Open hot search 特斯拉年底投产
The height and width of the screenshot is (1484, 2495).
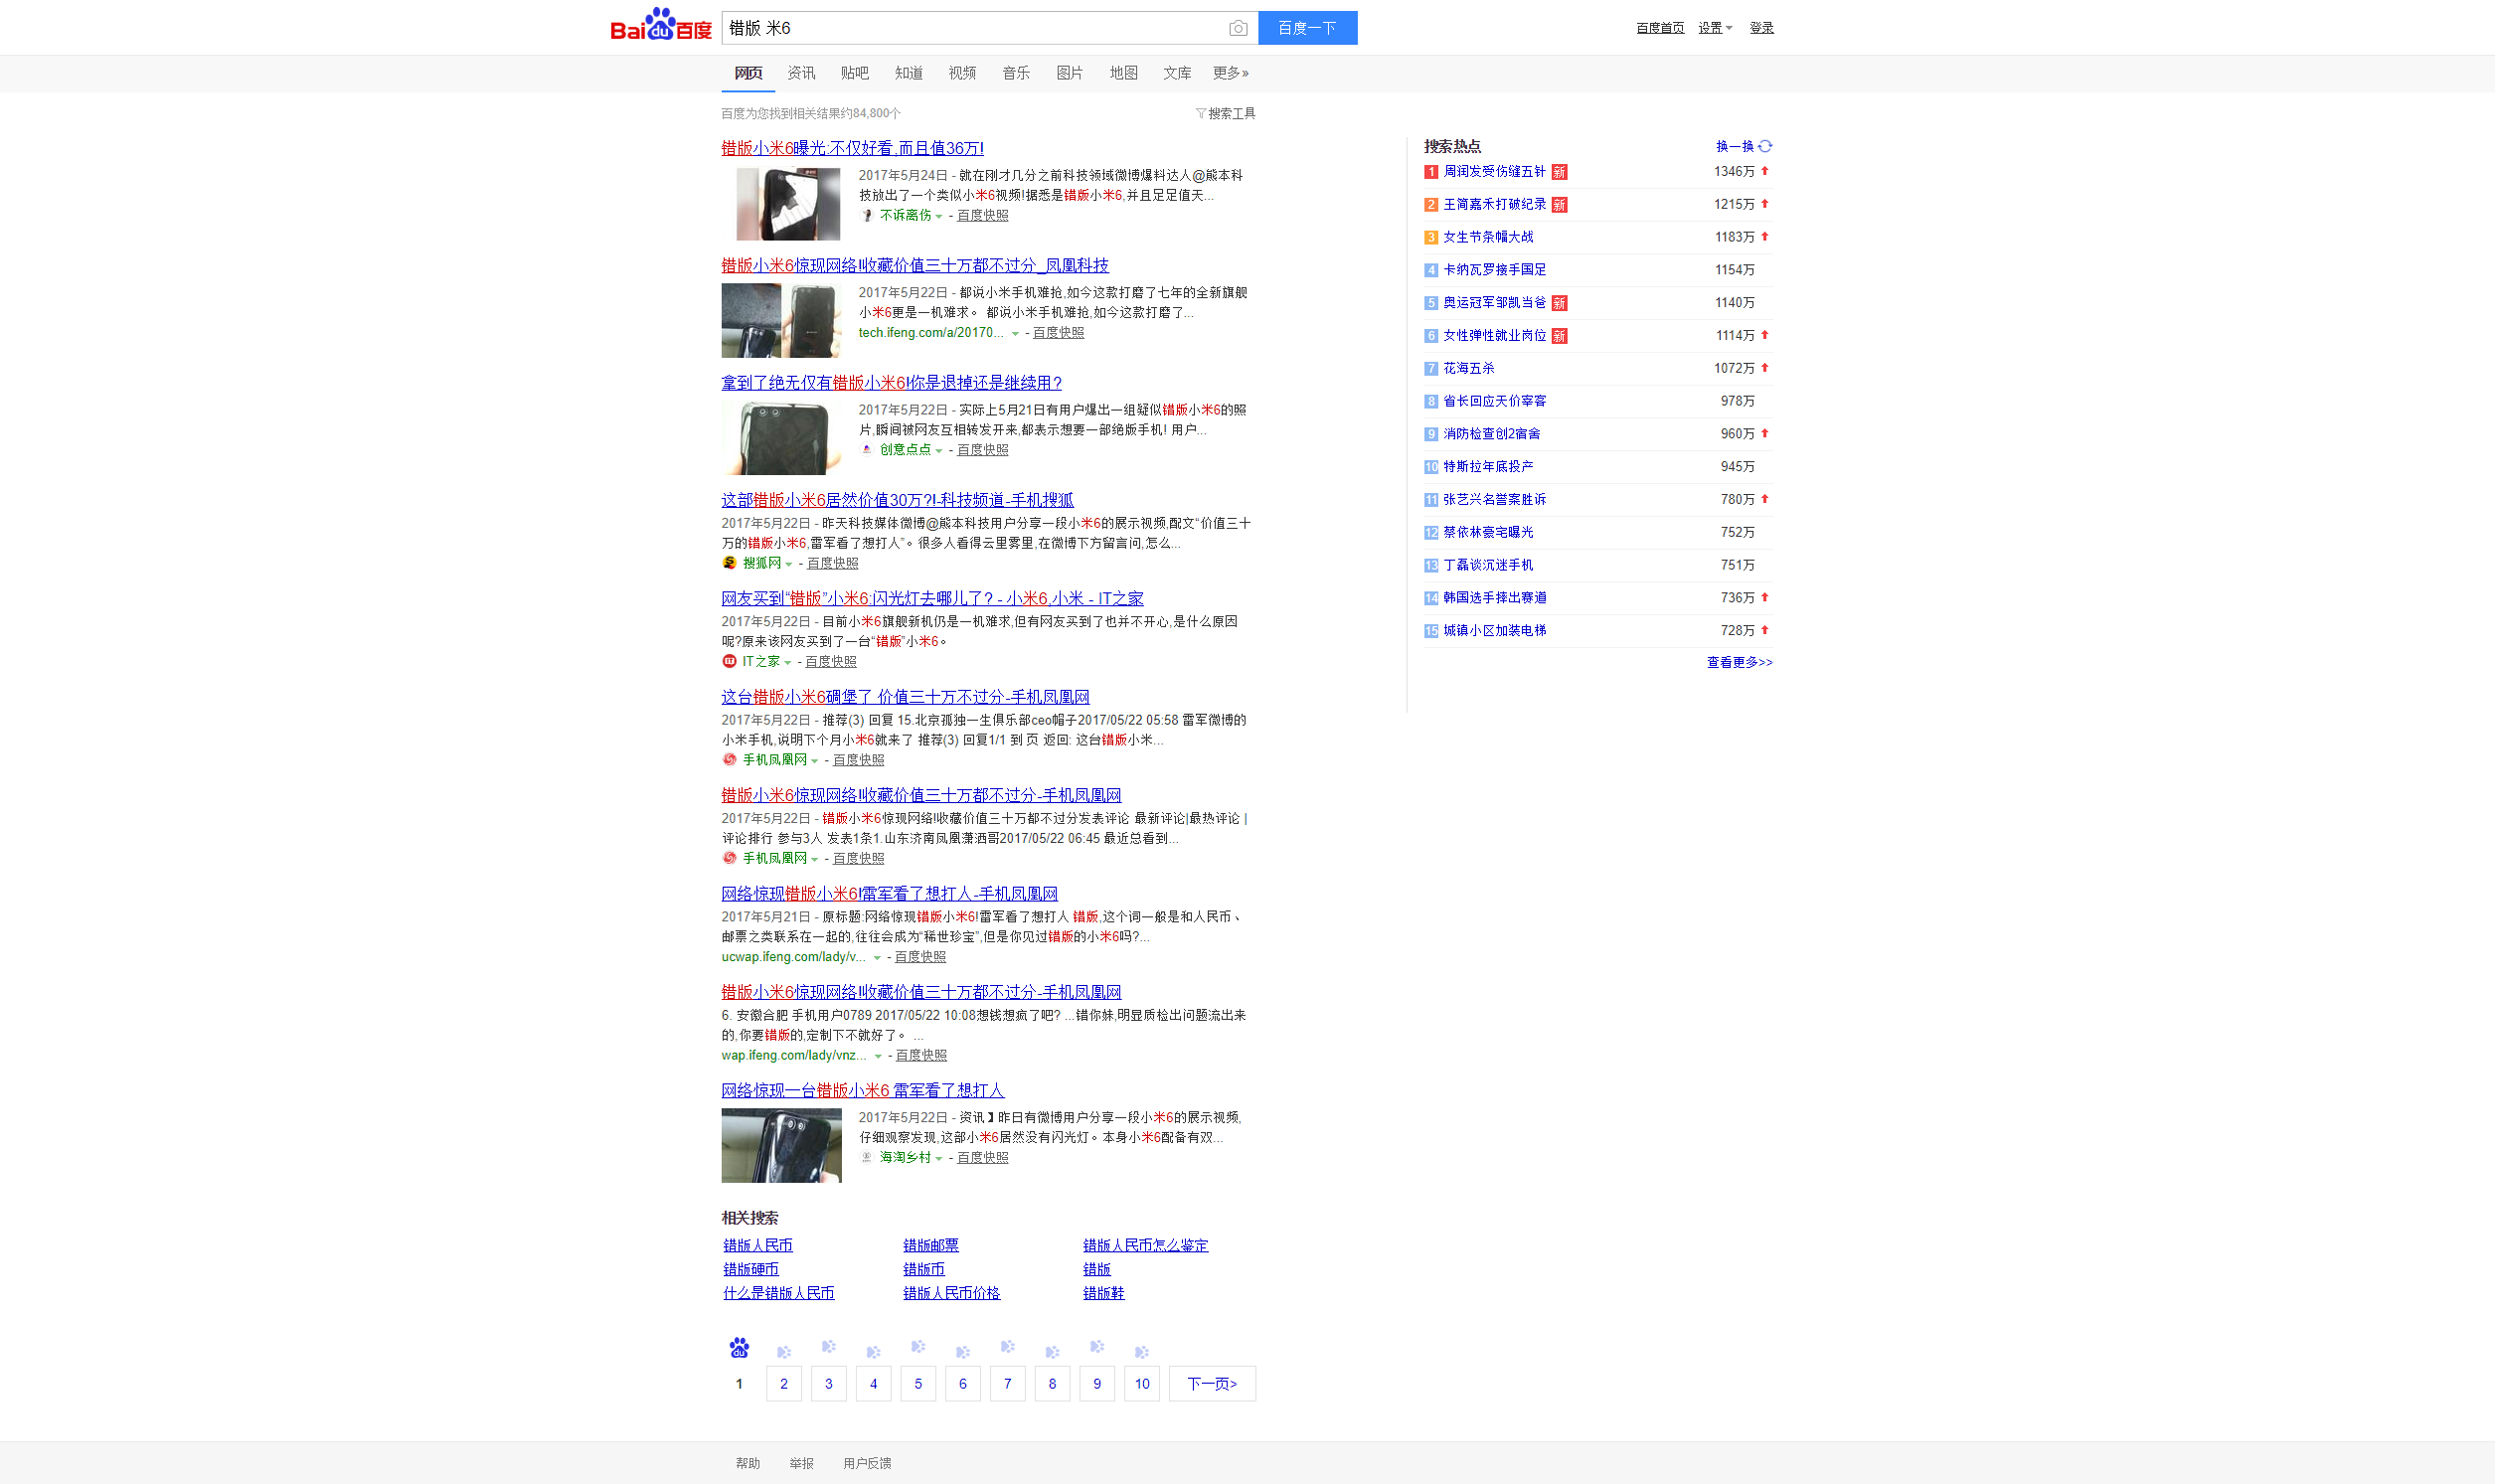click(1488, 467)
